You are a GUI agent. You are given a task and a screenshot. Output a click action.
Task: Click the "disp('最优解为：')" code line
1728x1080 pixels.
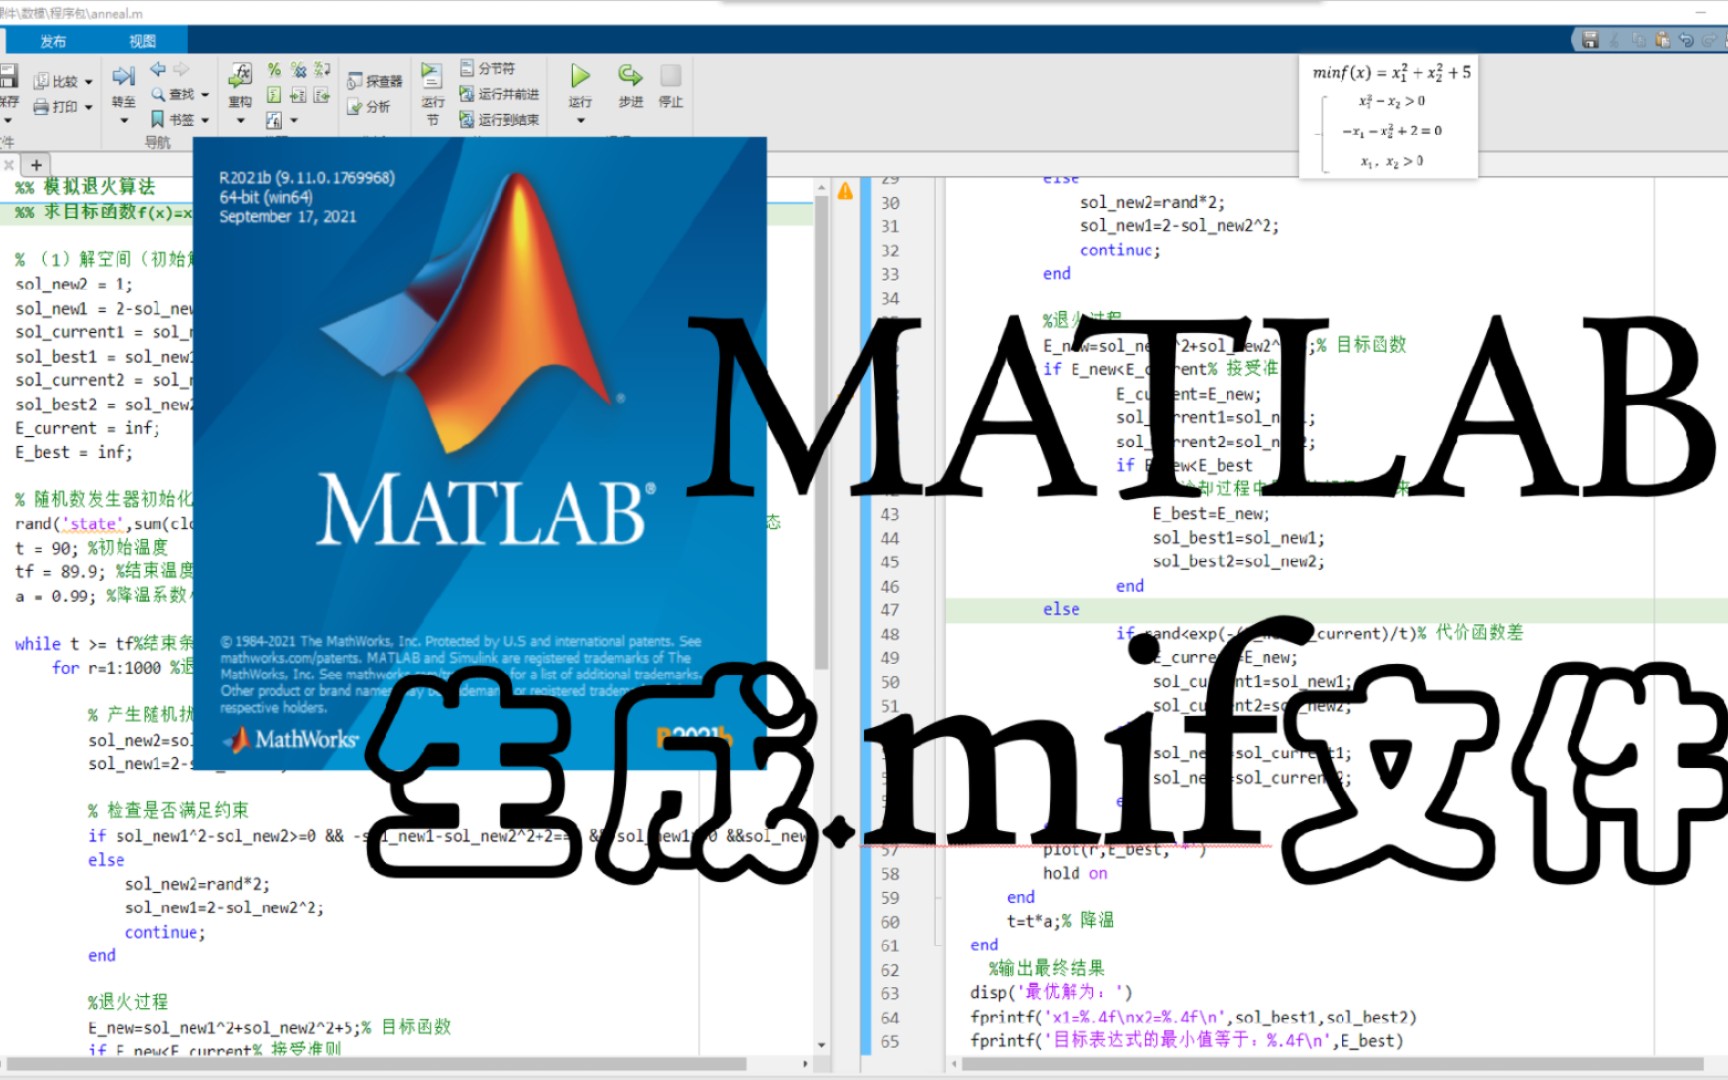click(x=1051, y=992)
